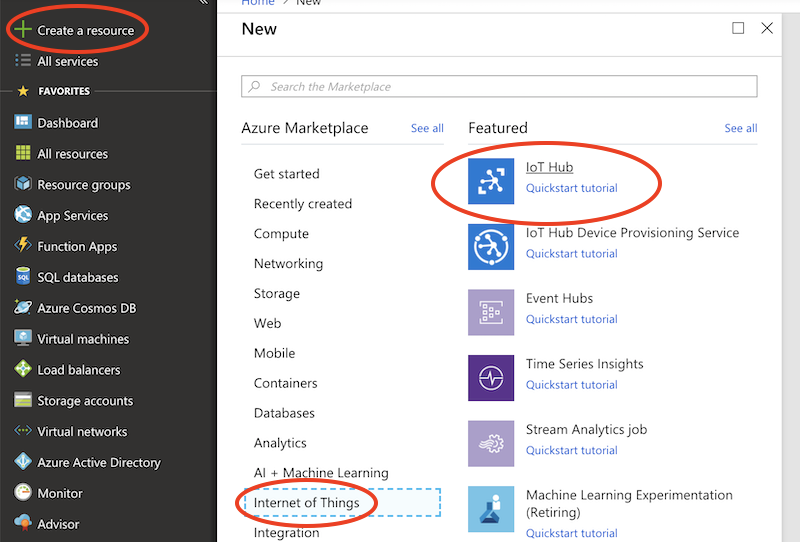Screen dimensions: 800x542
Task: Click the Virtual machines sidebar label
Action: tap(83, 339)
